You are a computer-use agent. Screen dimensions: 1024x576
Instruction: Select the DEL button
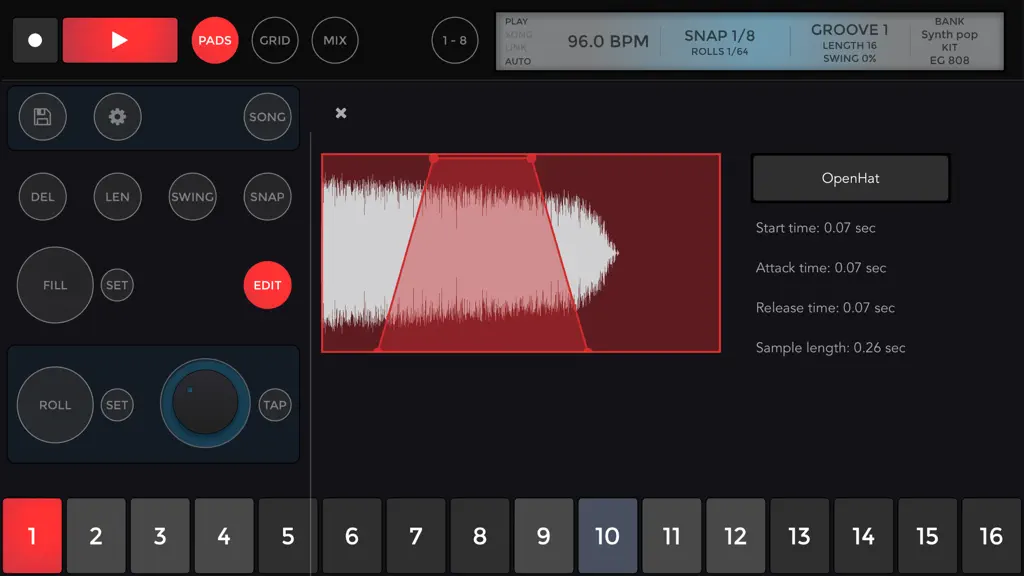point(42,197)
